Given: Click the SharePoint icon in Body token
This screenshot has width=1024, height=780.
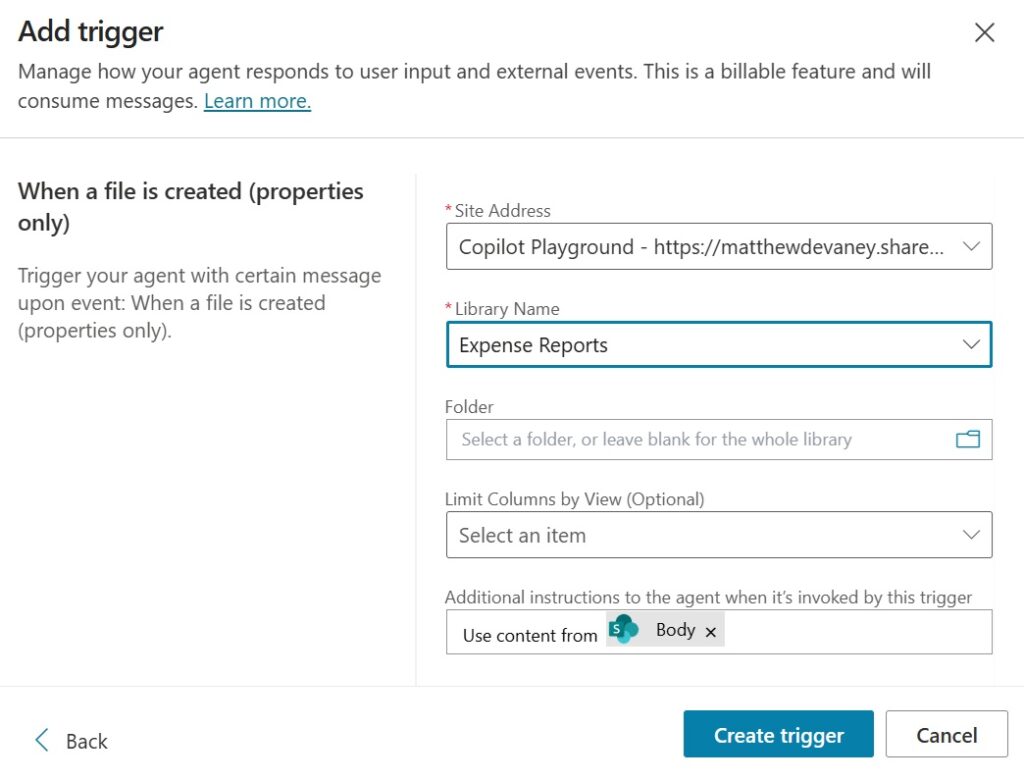Looking at the screenshot, I should (624, 630).
